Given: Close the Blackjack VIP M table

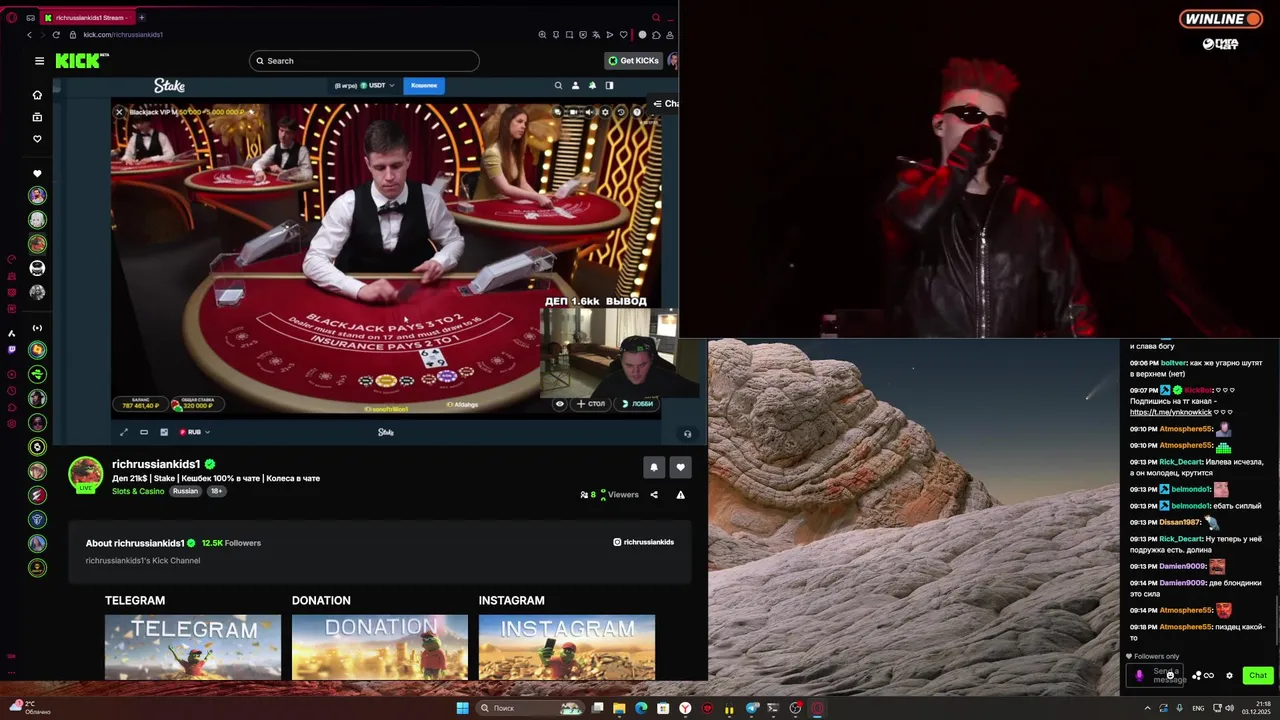Looking at the screenshot, I should click(119, 112).
